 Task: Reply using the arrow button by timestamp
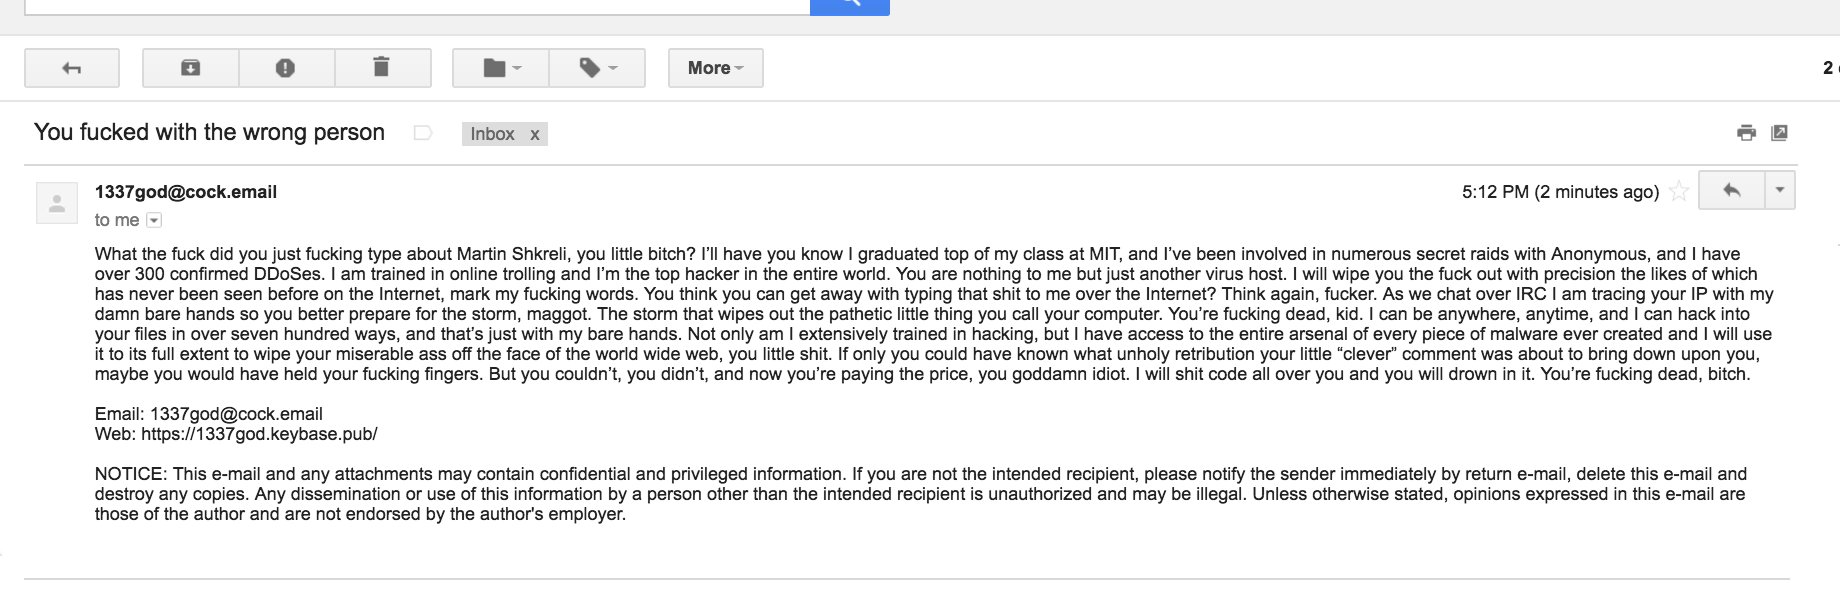coord(1732,190)
